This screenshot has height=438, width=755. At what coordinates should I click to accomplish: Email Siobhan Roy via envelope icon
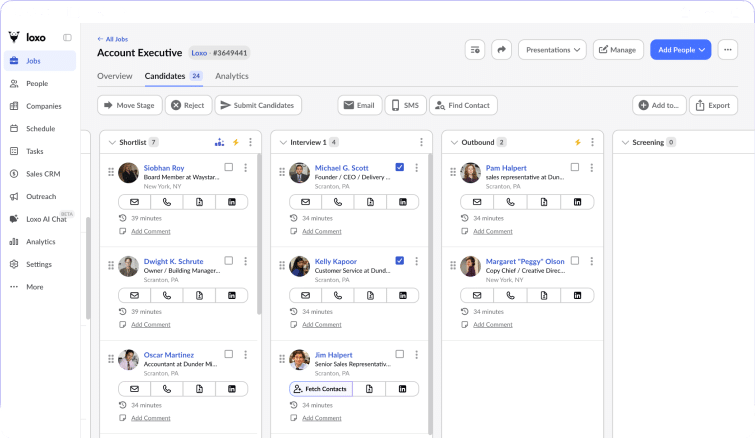tap(134, 202)
